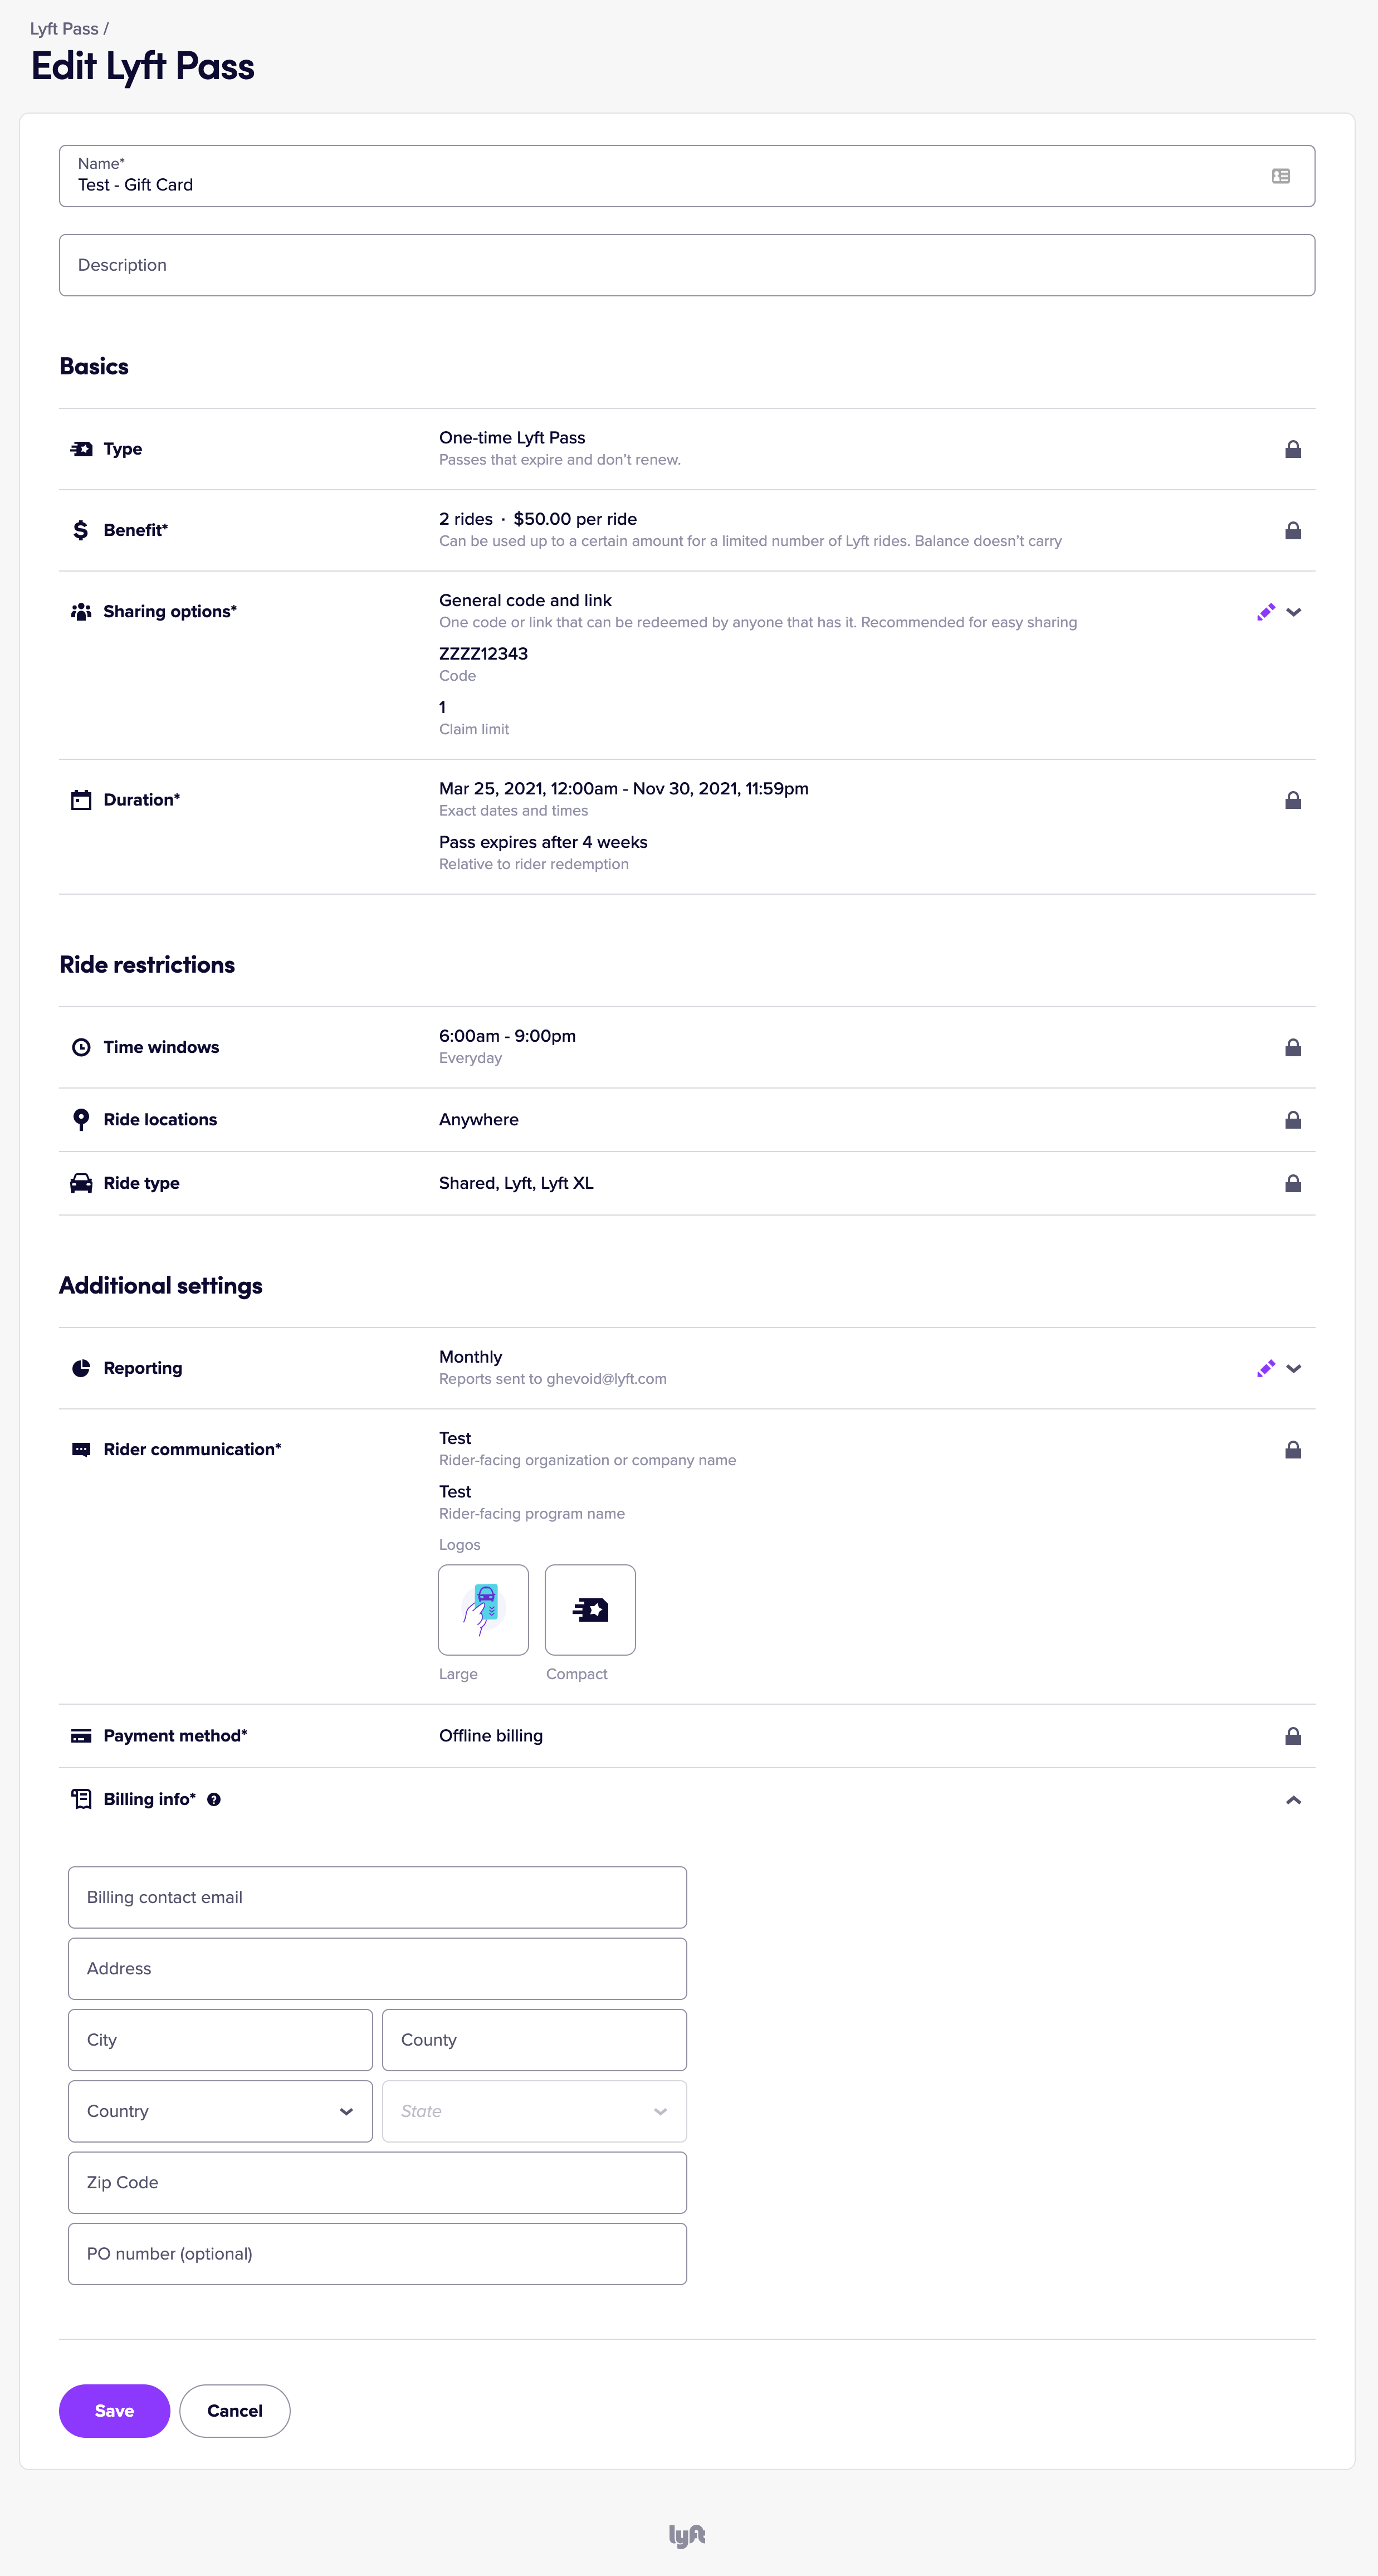Screen dimensions: 1378x2576
Task: Click the Address input field
Action: [x=377, y=1968]
